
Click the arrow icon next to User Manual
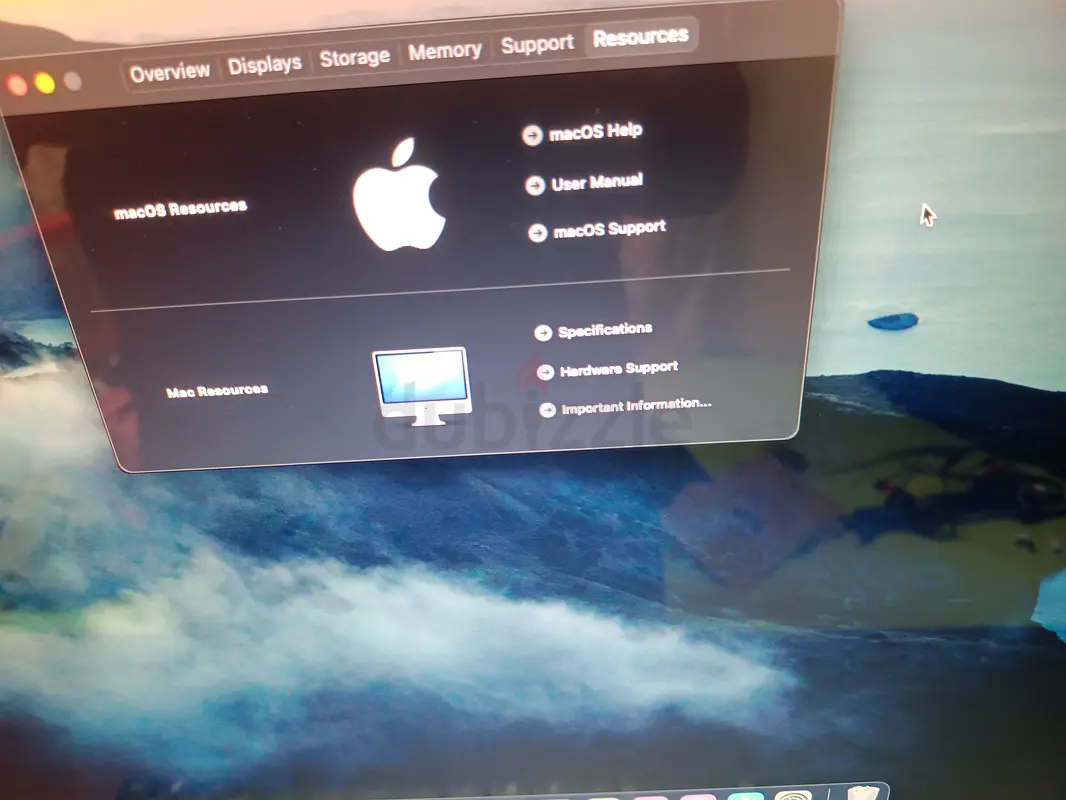(535, 185)
